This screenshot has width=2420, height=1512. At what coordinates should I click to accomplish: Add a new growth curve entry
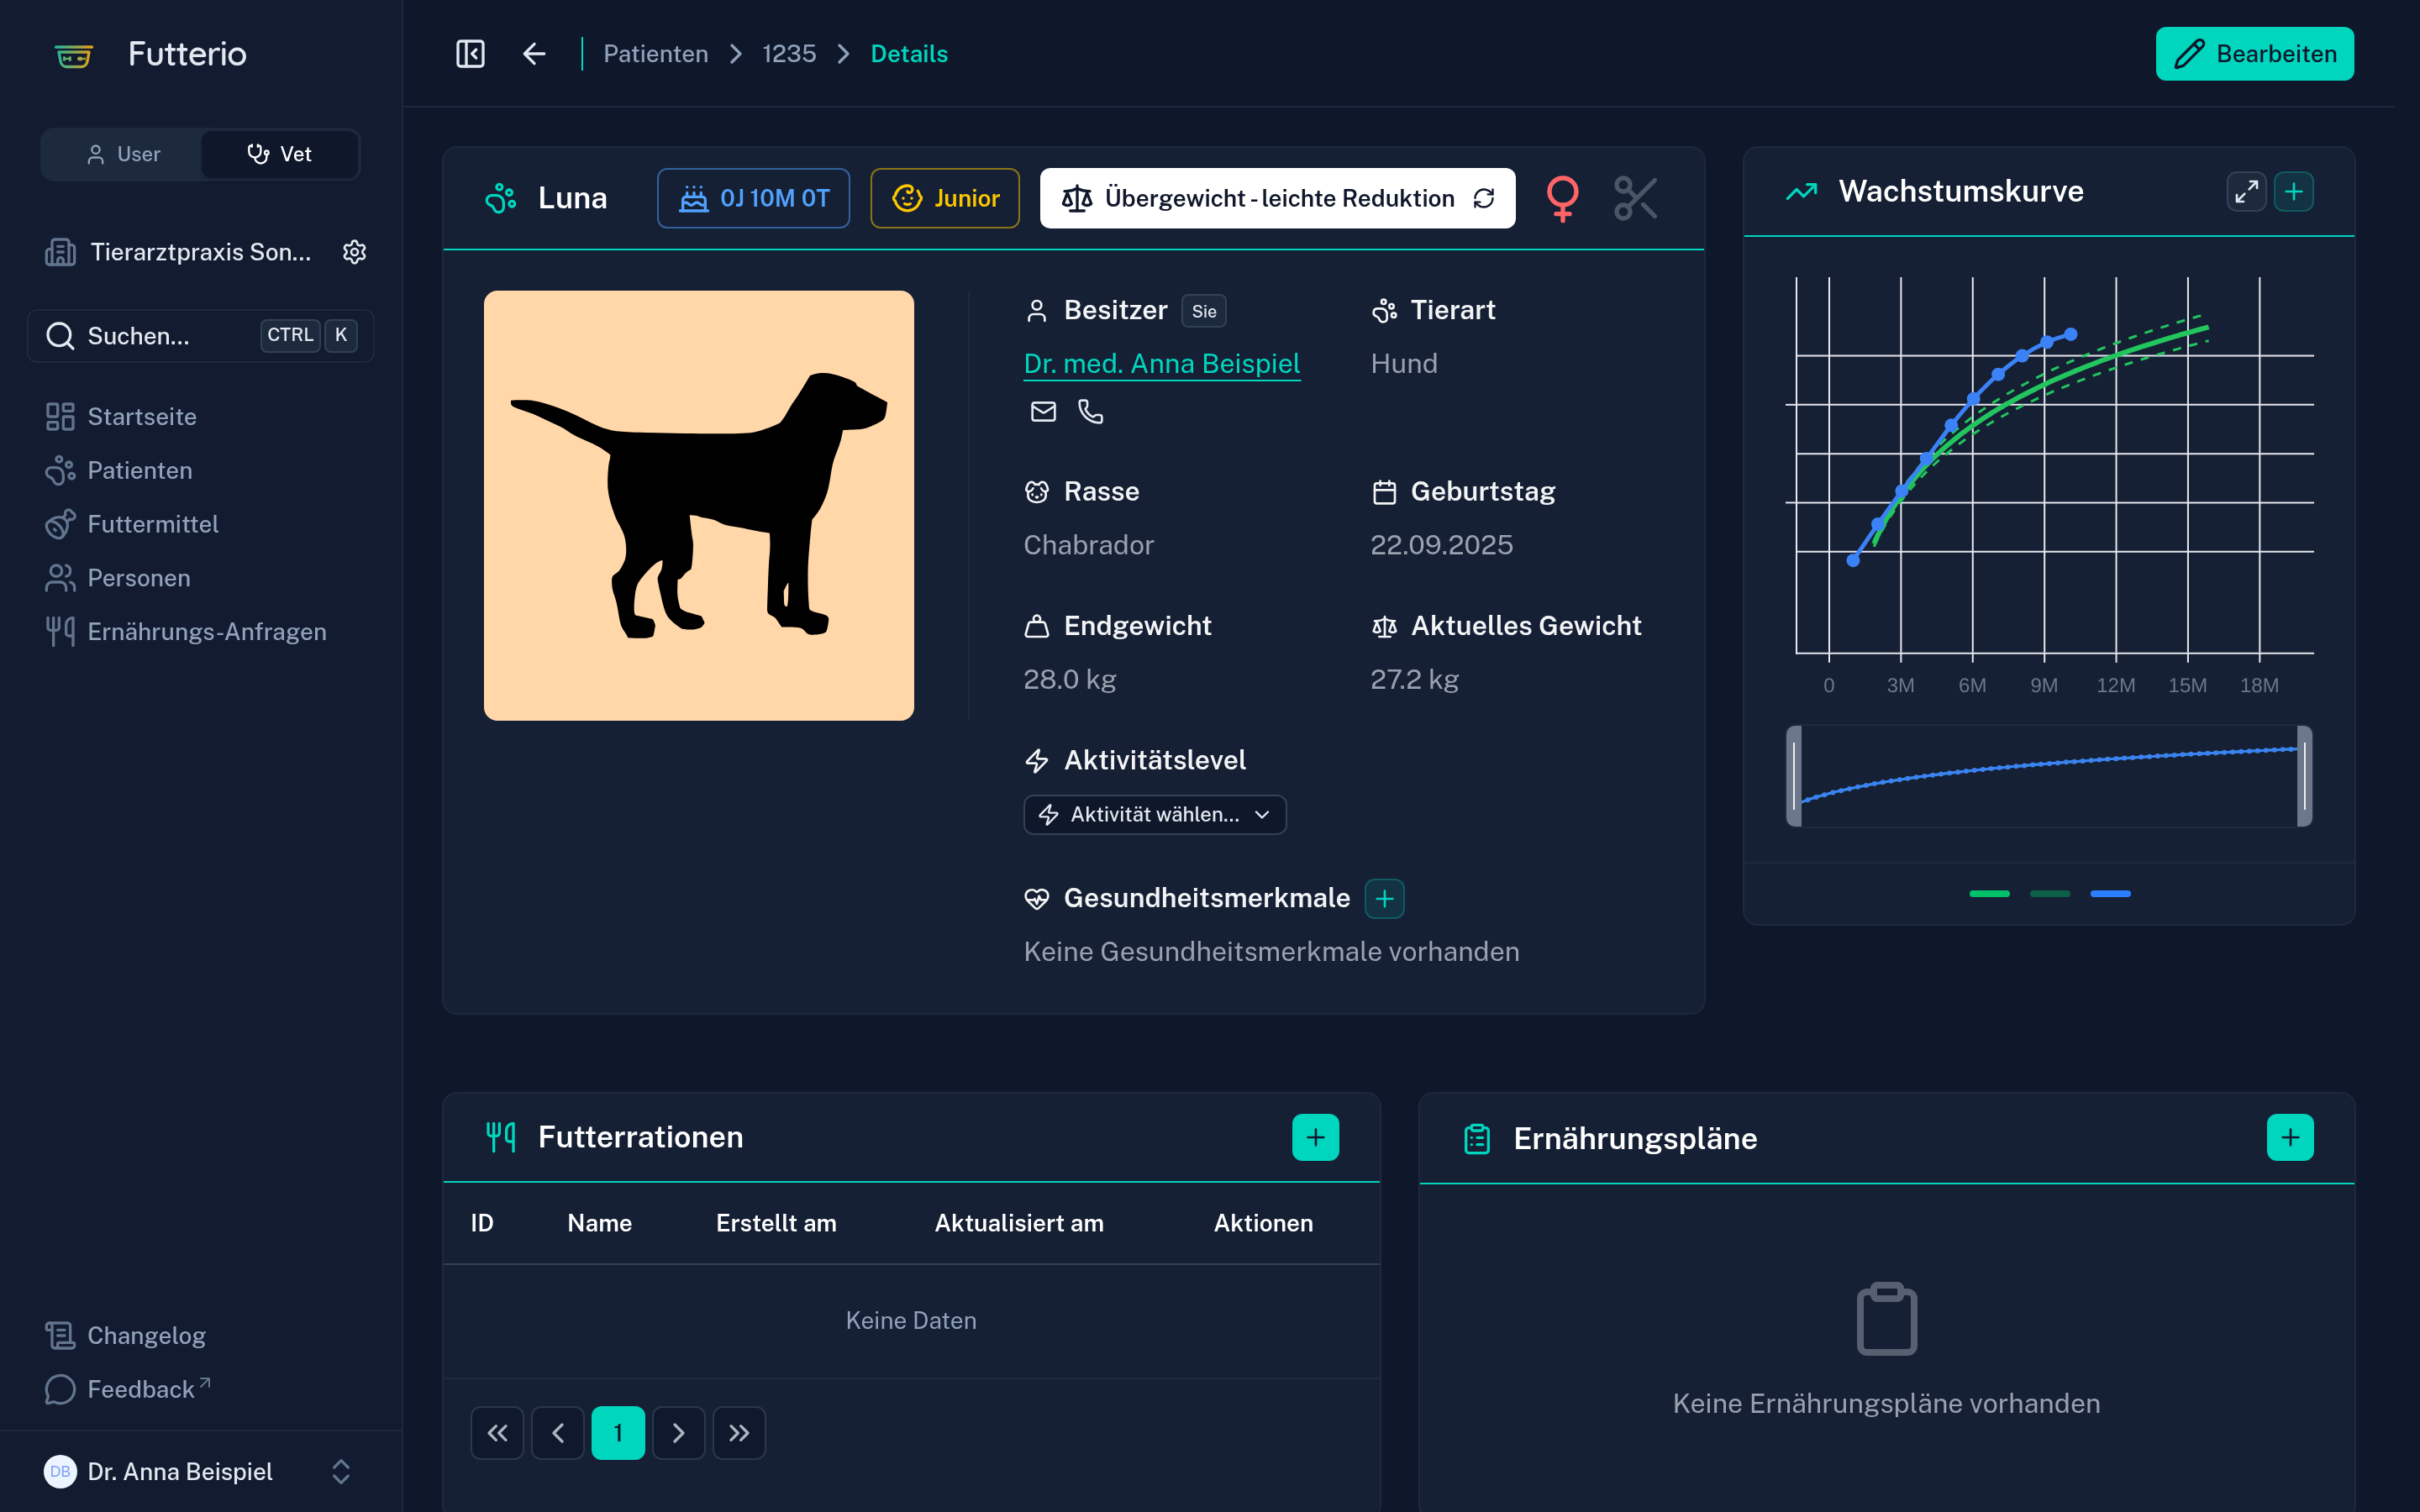[2294, 191]
